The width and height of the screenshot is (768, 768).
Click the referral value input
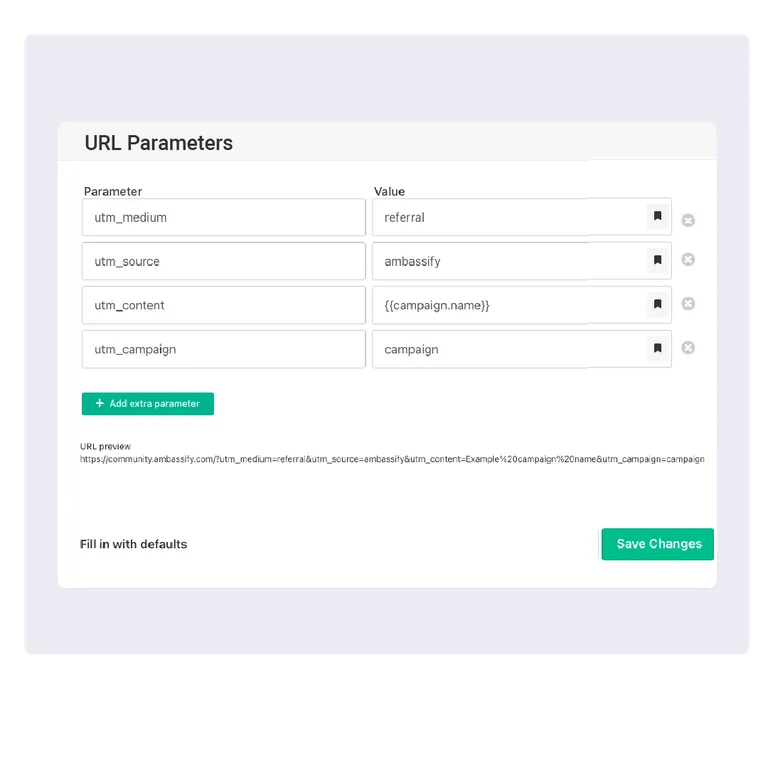pos(507,217)
